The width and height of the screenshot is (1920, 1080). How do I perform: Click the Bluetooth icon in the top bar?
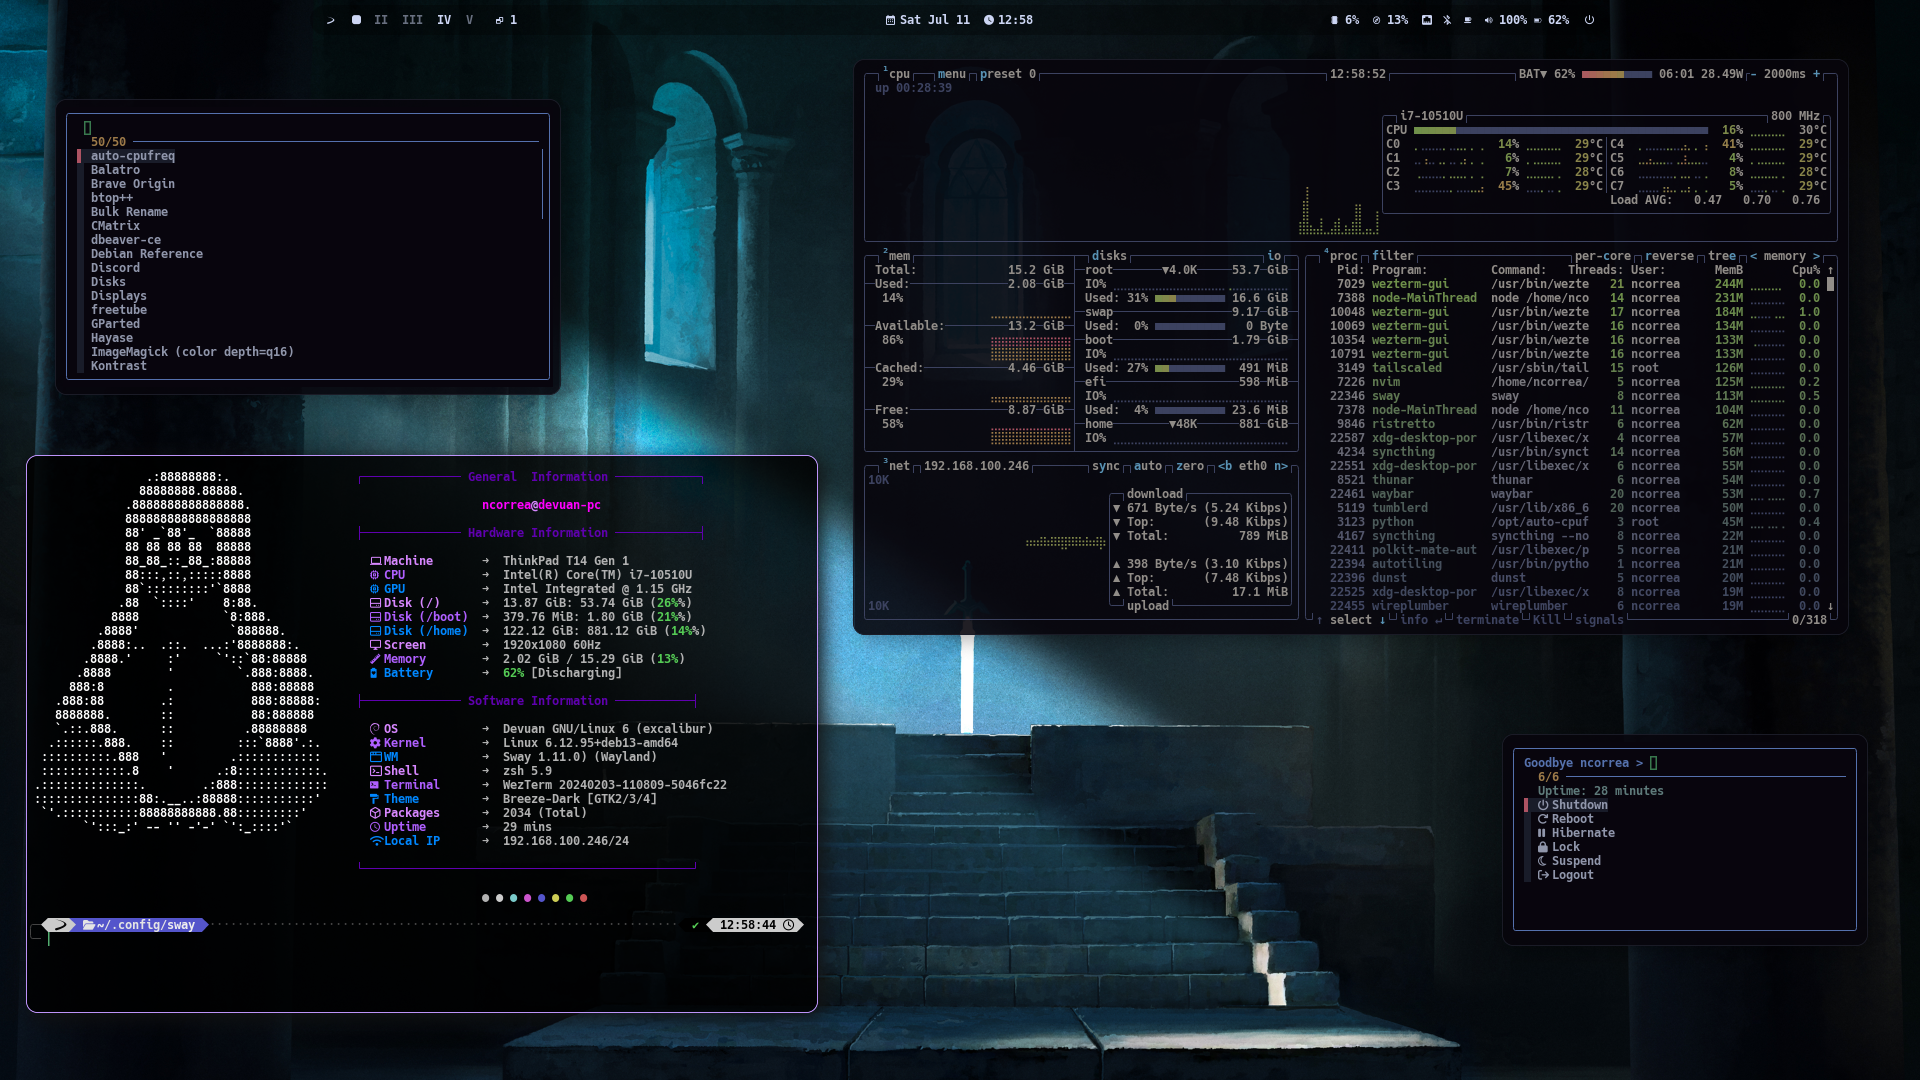point(1447,20)
